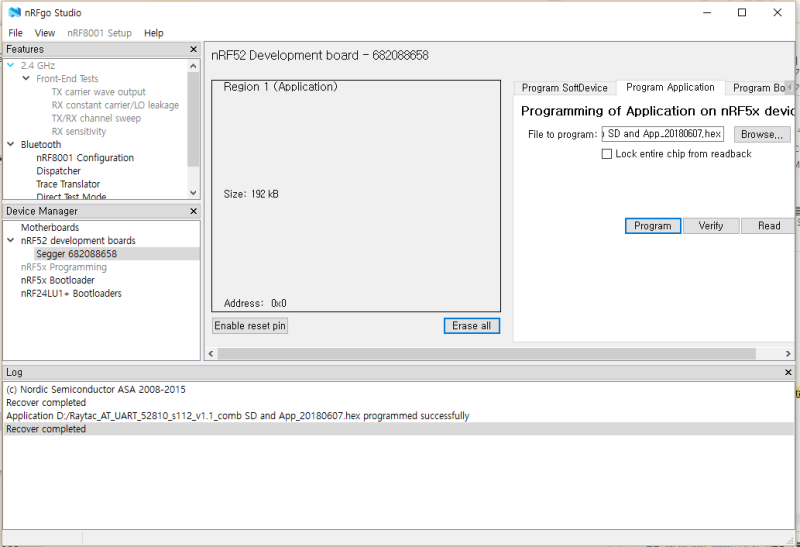Click horizontal scrollbar right arrow
800x547 pixels.
click(x=788, y=354)
